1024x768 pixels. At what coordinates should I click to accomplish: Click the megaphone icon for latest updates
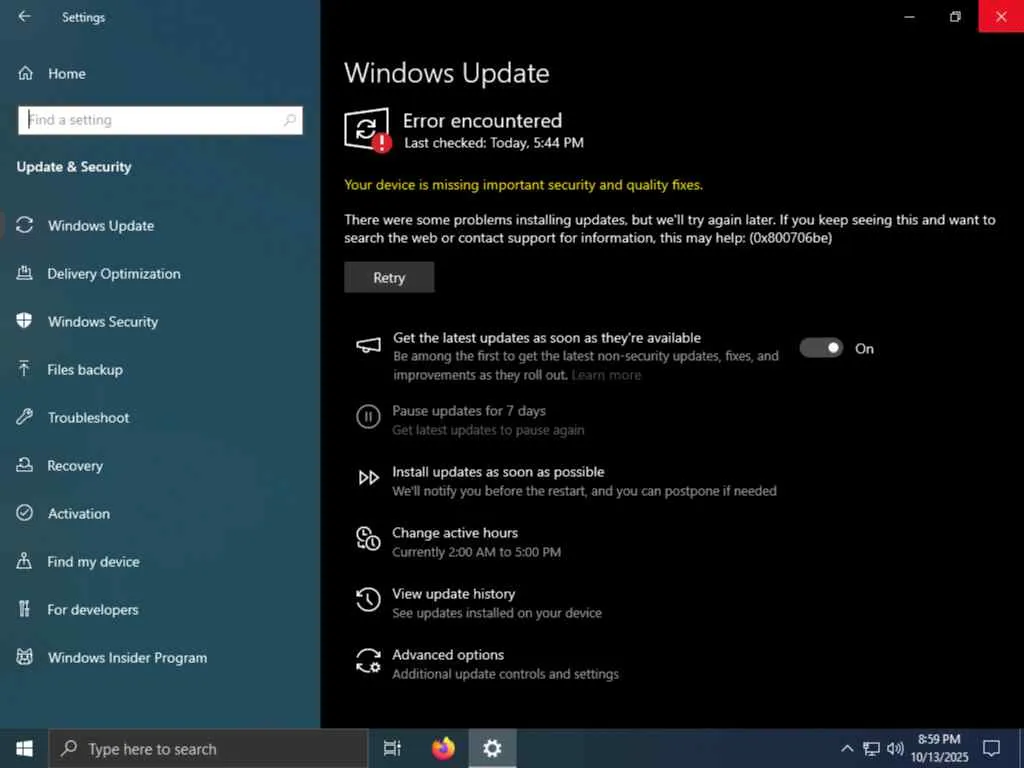[368, 345]
